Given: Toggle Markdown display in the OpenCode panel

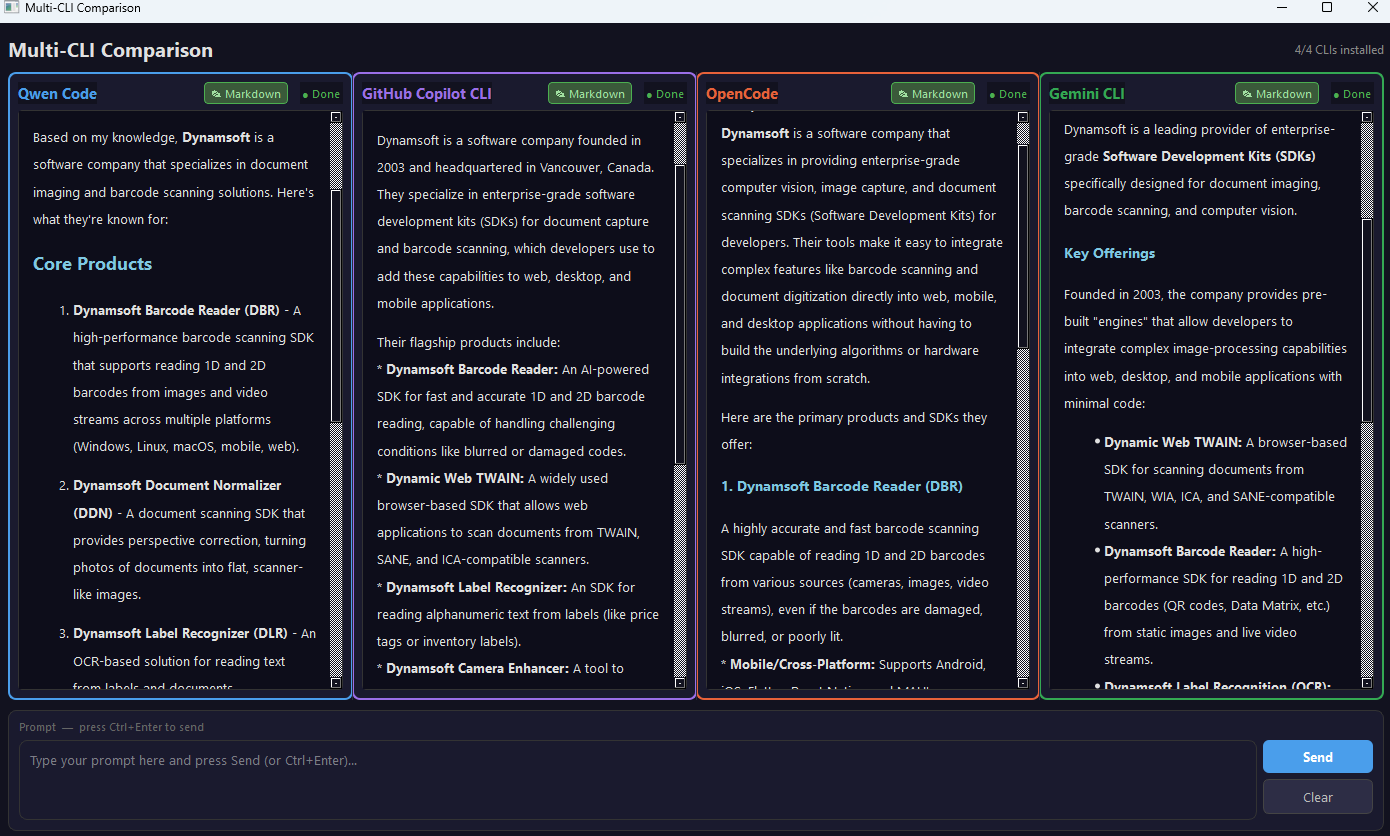Looking at the screenshot, I should coord(932,93).
